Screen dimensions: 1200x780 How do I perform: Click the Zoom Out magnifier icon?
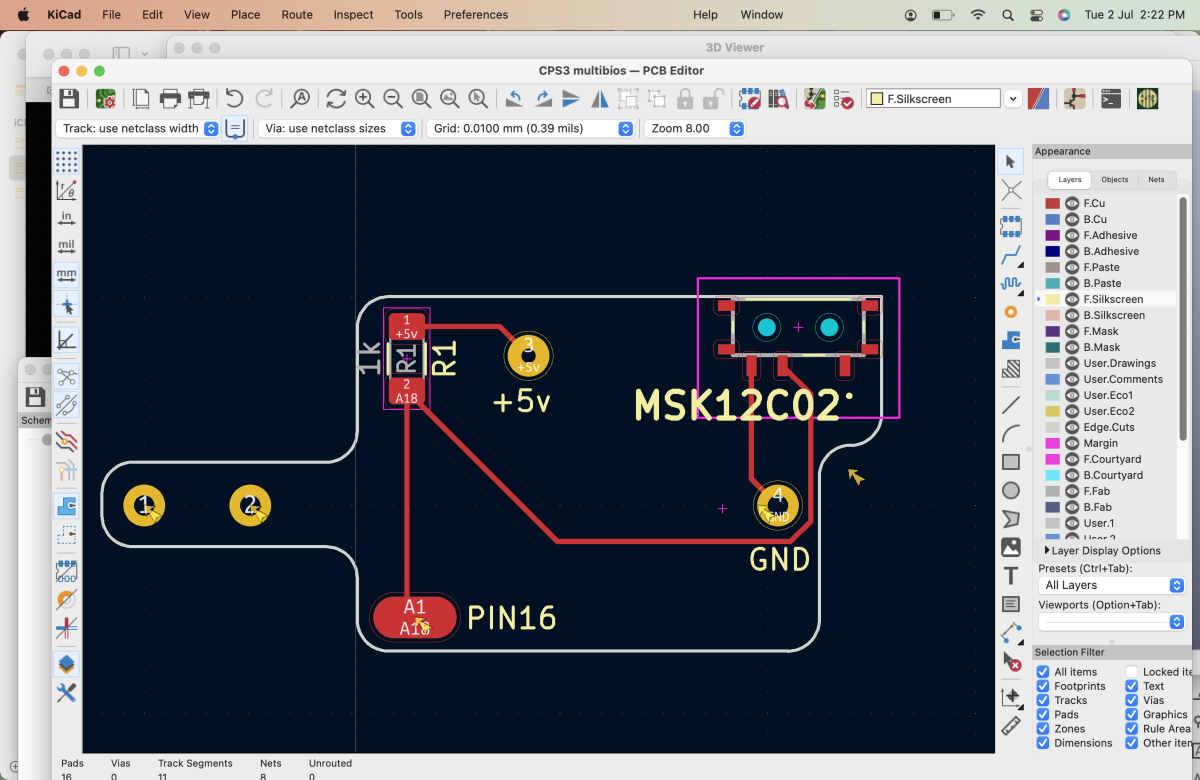tap(393, 99)
